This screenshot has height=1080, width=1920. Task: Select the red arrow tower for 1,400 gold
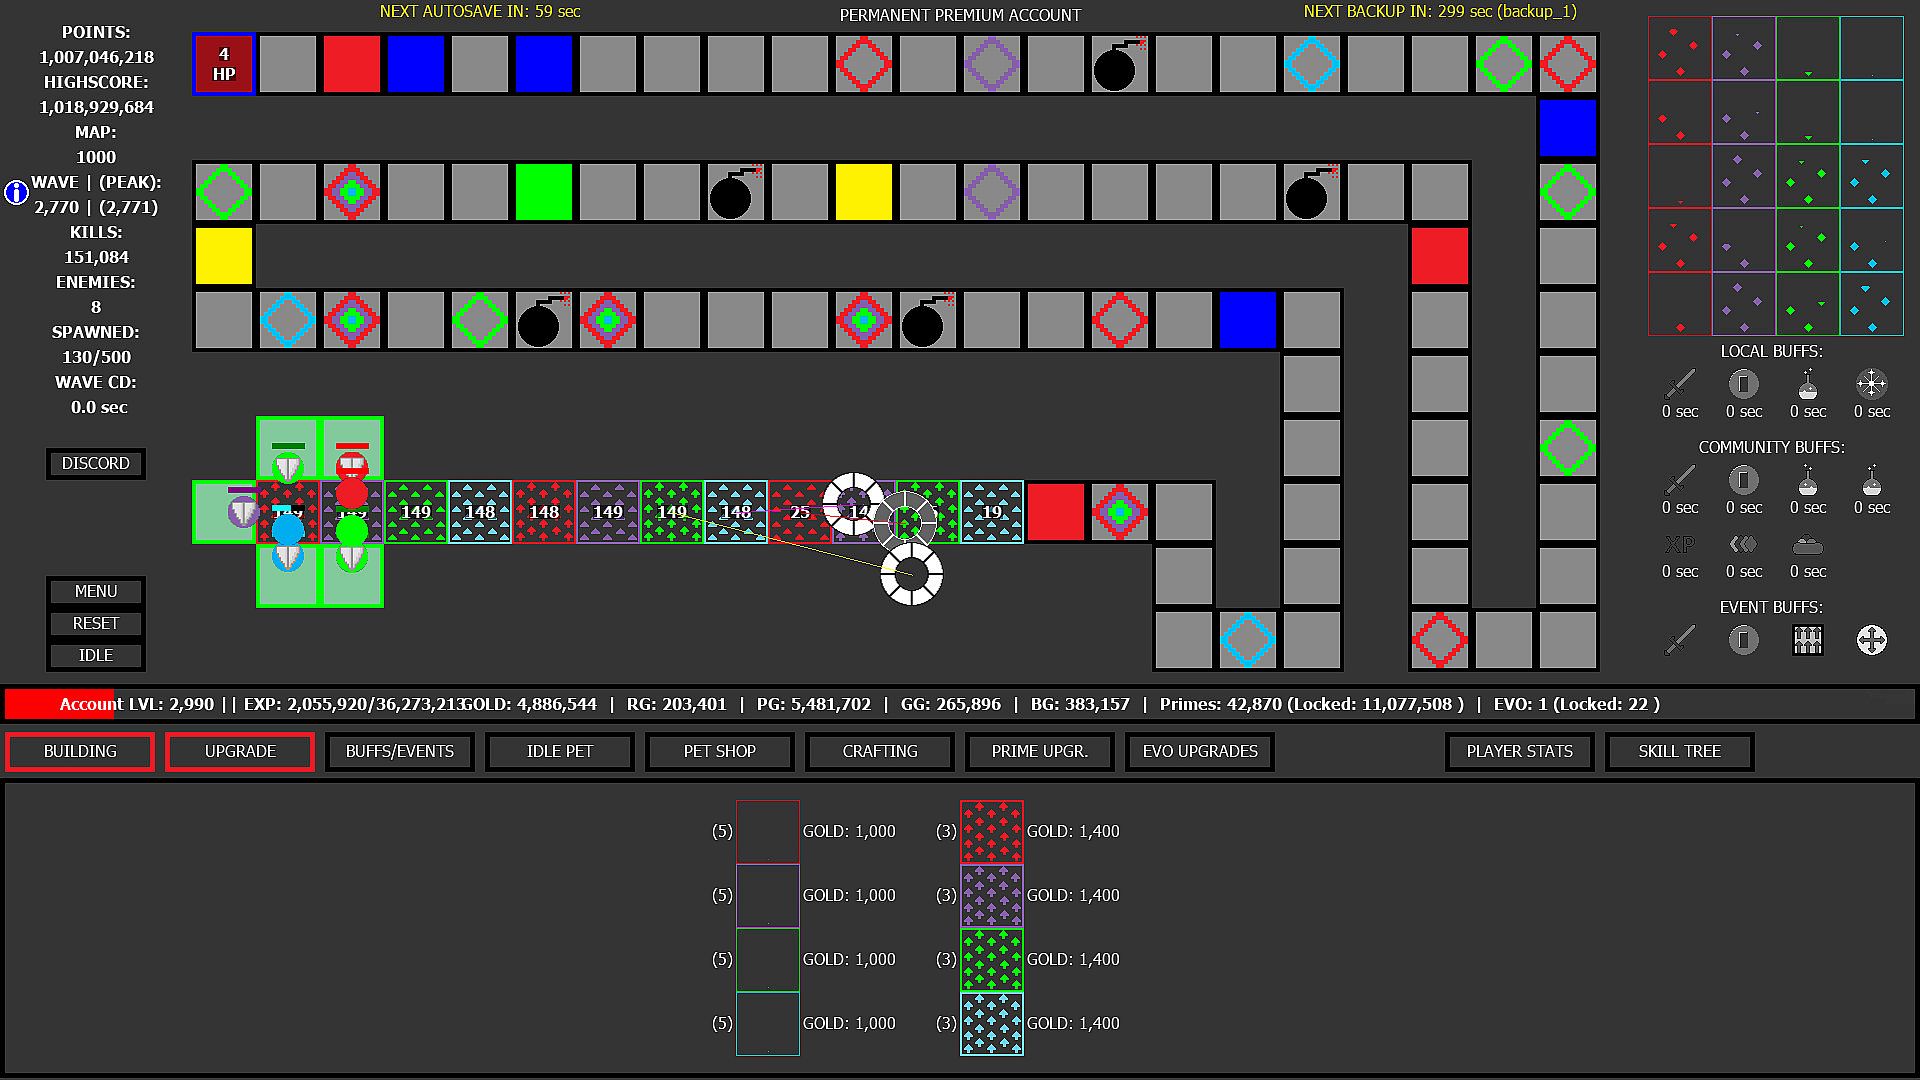pyautogui.click(x=991, y=832)
